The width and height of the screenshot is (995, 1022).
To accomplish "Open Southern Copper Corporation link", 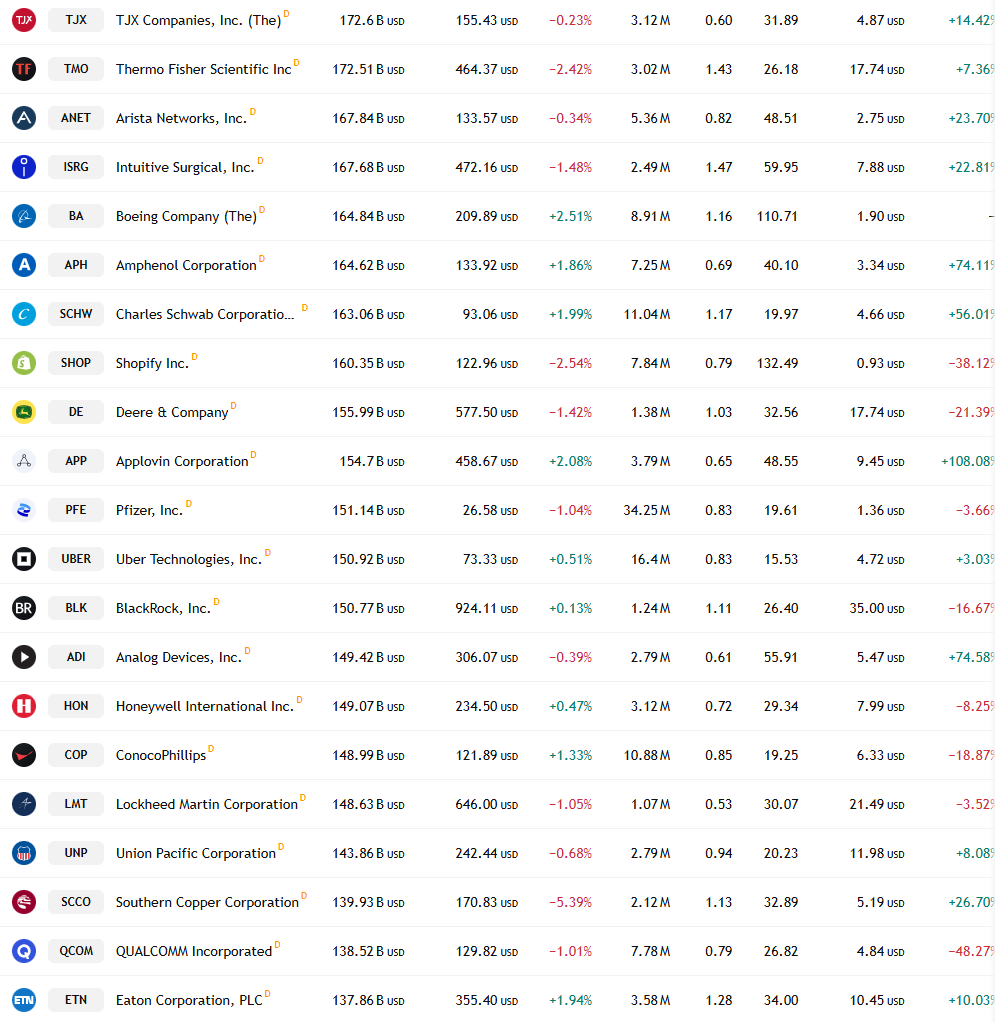I will pos(207,902).
